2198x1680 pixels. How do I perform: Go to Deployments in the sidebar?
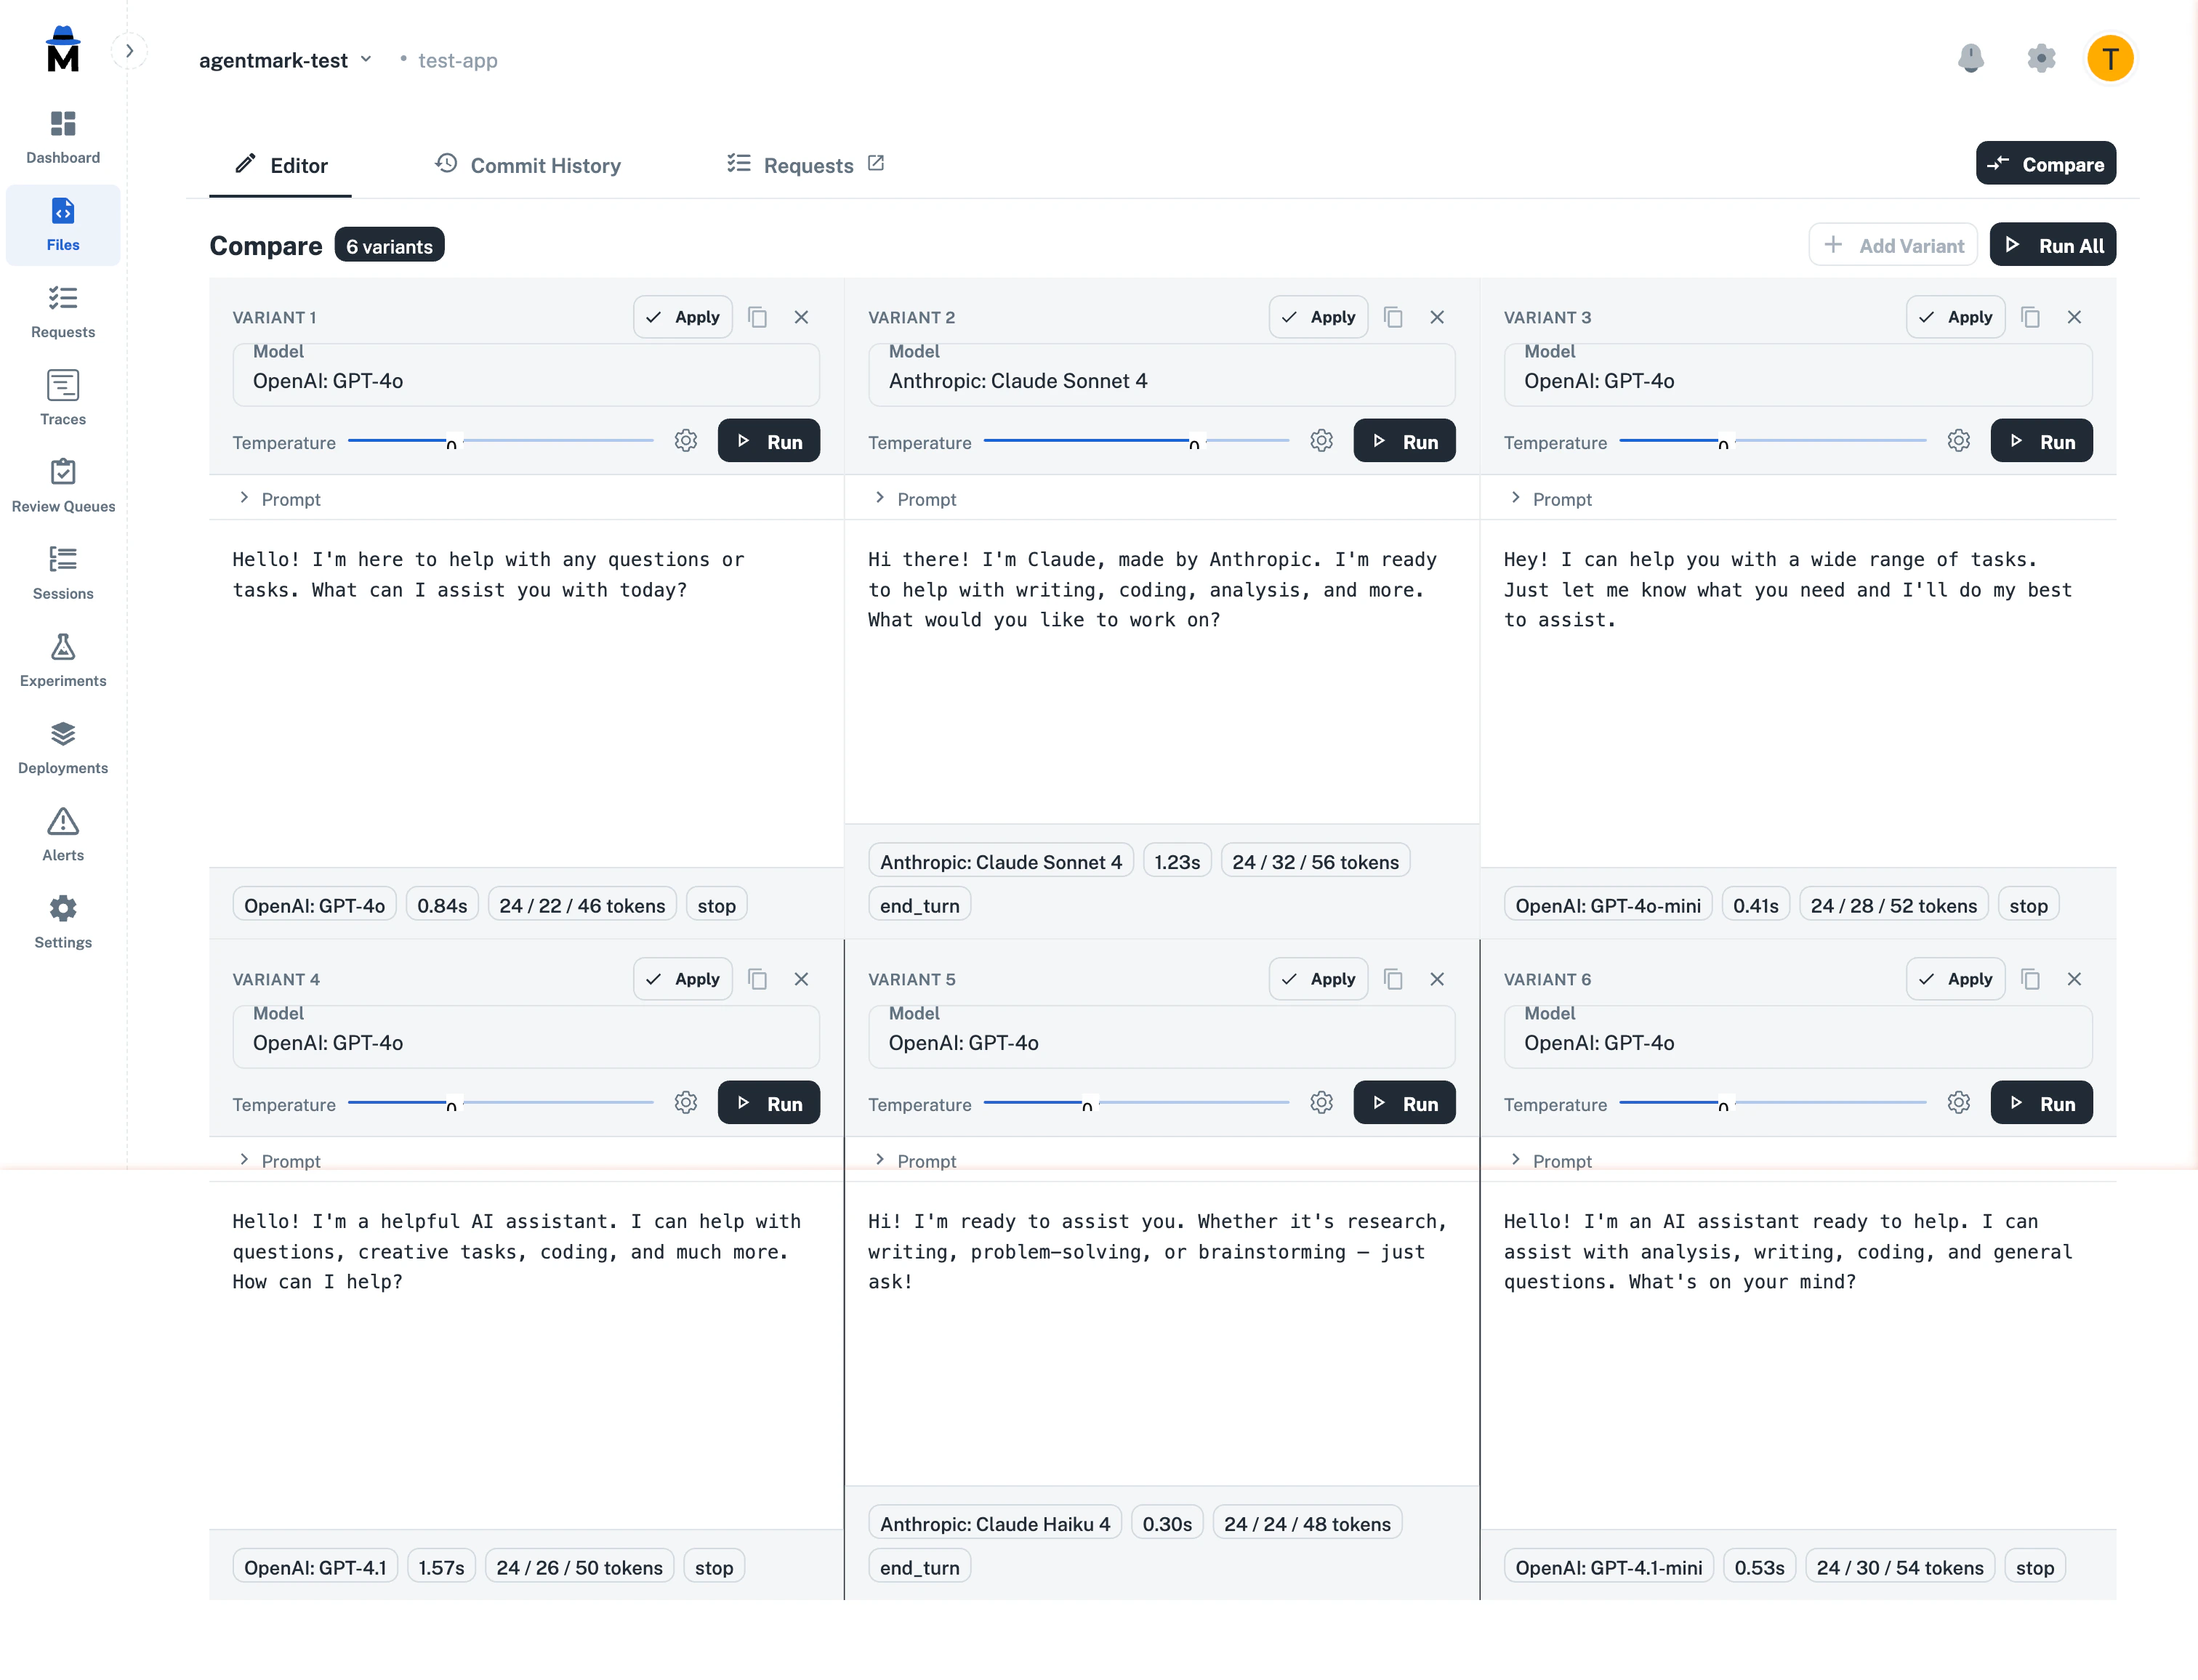63,746
